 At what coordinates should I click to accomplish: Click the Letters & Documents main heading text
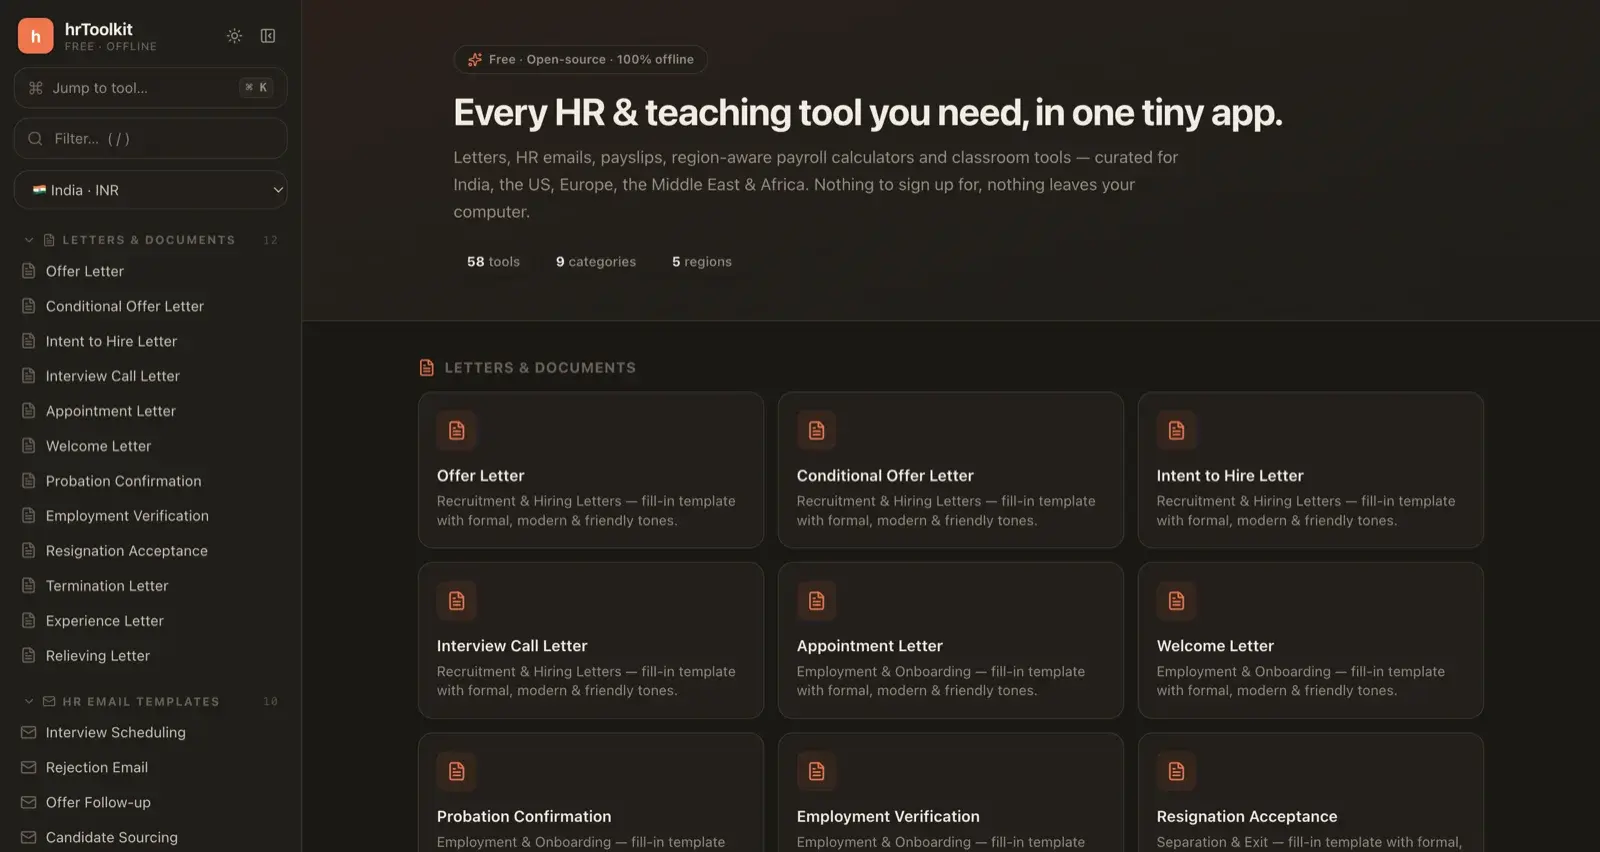[x=540, y=368]
